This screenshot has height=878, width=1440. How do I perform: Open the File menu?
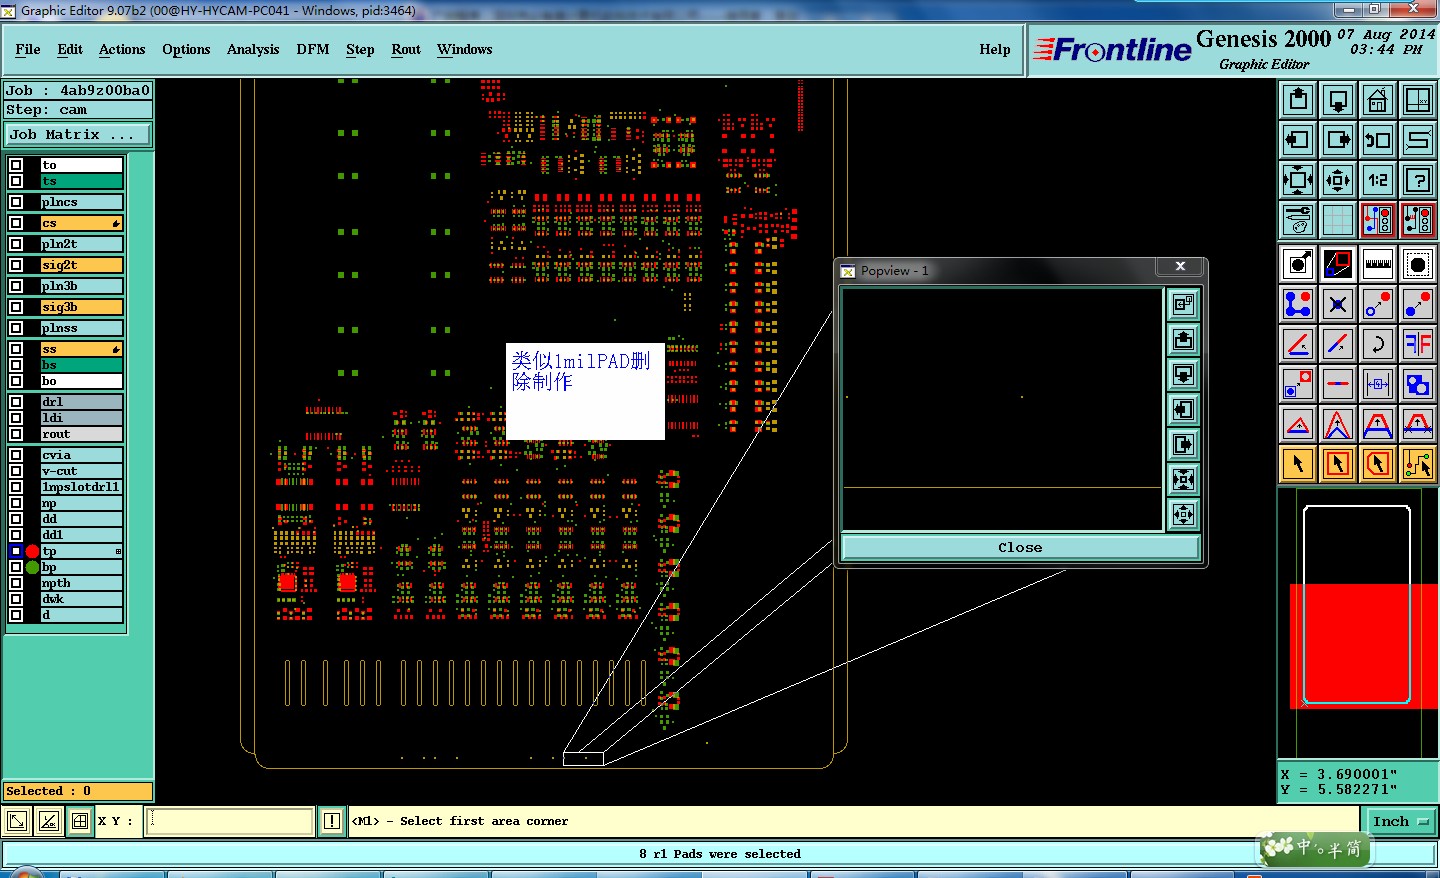click(x=28, y=49)
